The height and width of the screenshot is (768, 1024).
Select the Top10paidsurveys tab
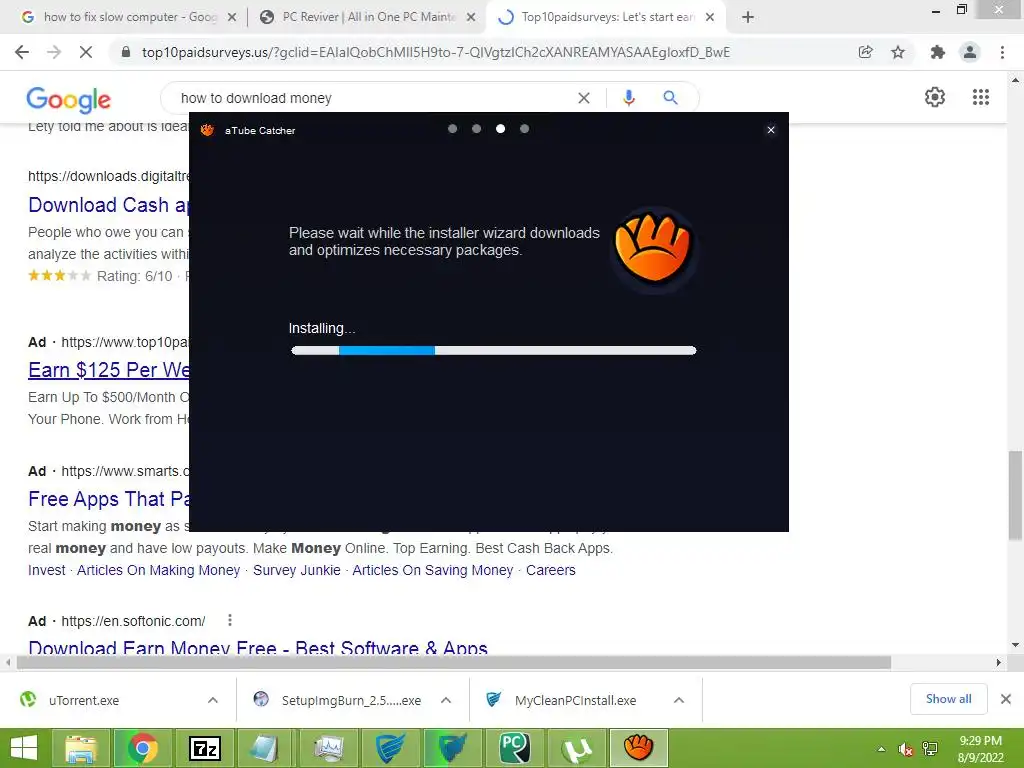[x=607, y=17]
